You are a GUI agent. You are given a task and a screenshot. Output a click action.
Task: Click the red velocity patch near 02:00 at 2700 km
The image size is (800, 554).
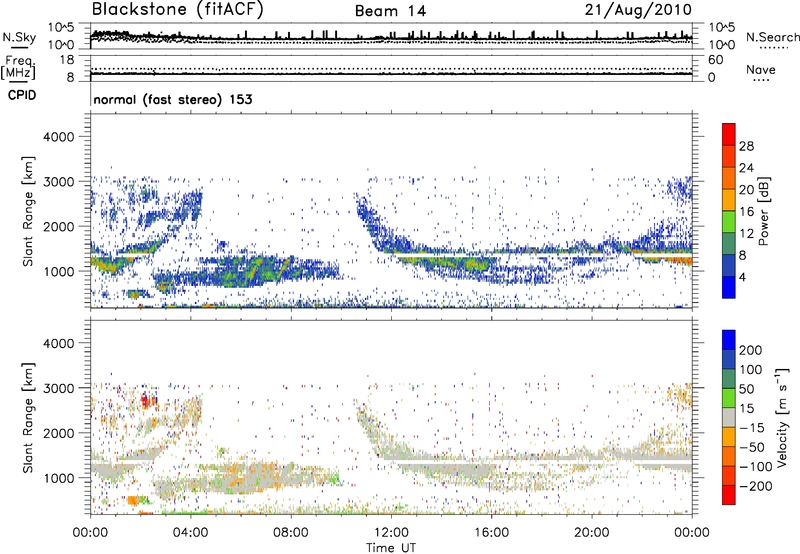coord(147,402)
